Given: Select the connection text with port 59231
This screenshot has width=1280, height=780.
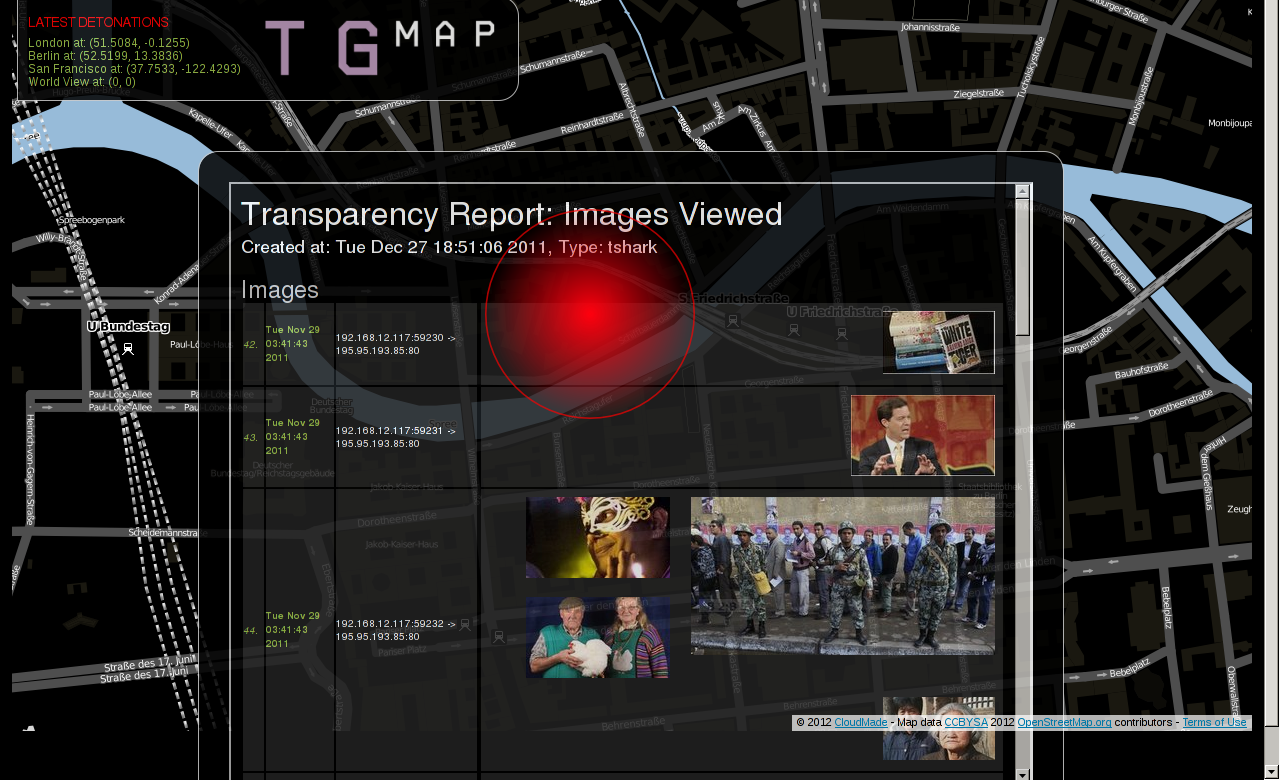Looking at the screenshot, I should tap(396, 437).
